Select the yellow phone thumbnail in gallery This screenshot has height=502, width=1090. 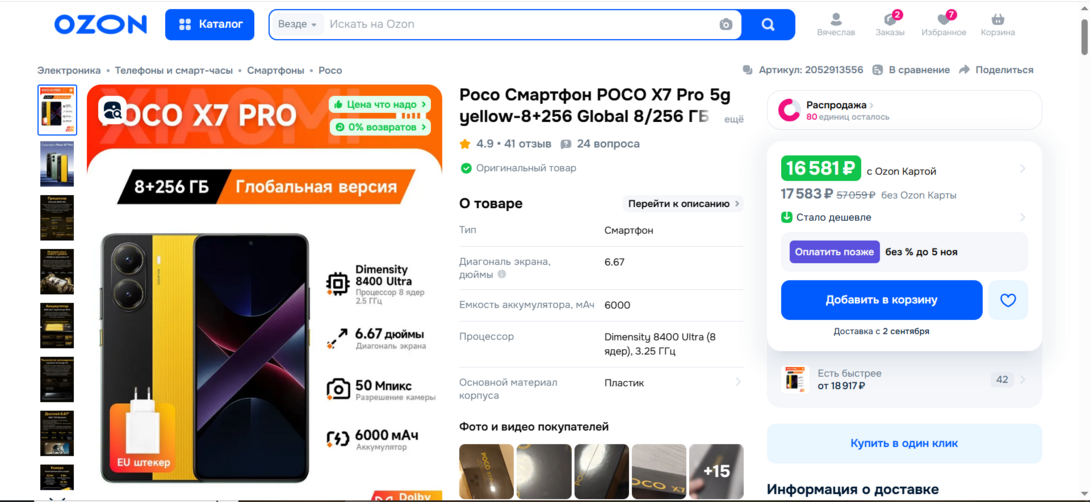(x=57, y=164)
